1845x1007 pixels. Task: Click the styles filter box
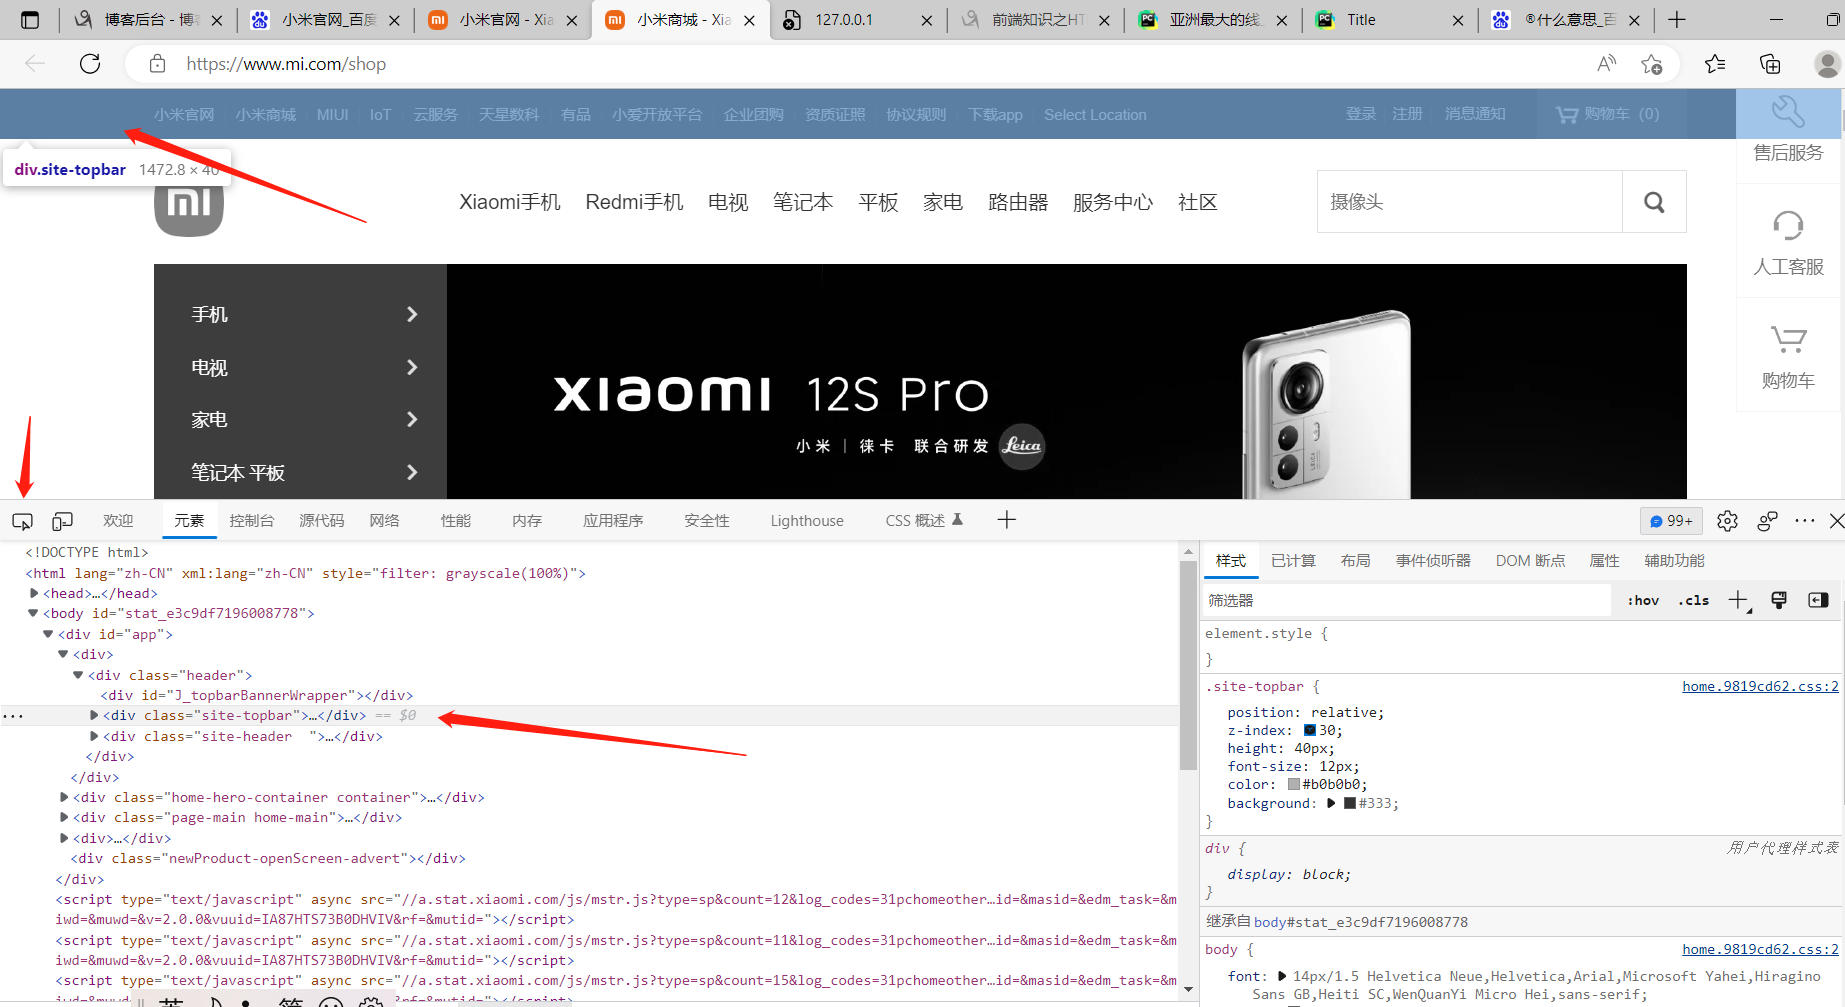(1406, 601)
